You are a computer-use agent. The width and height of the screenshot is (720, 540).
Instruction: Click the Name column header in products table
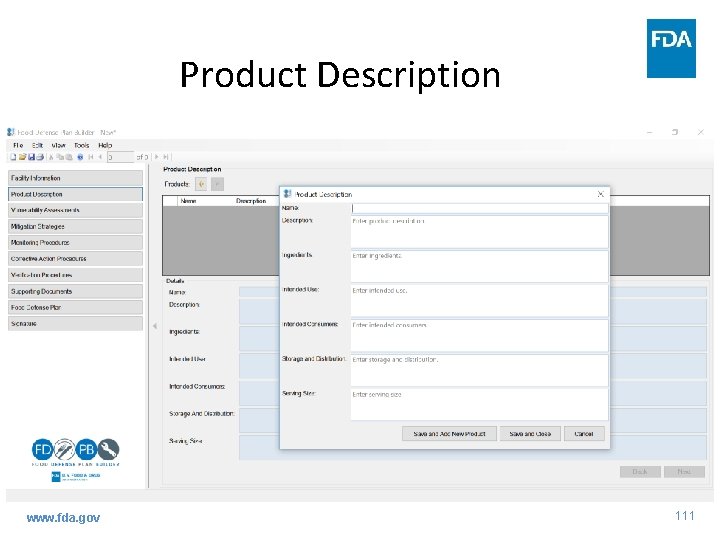pos(188,201)
